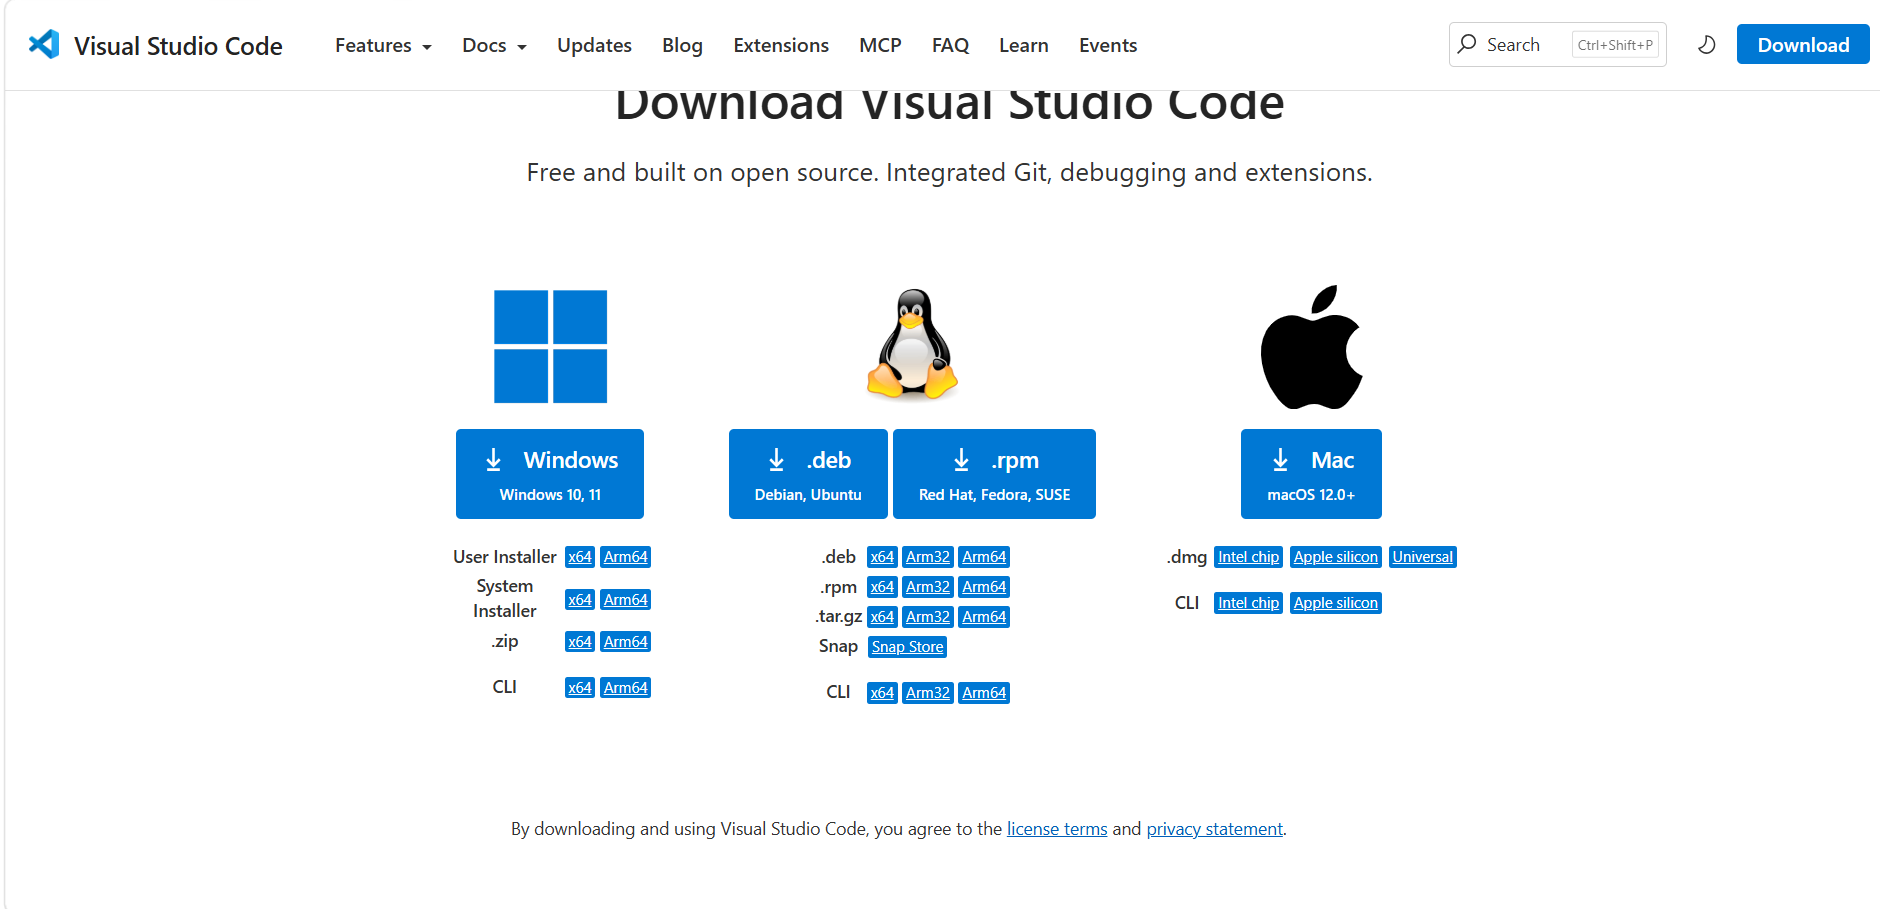Select System Installer x64 link
Viewport: 1880px width, 909px height.
coord(580,599)
